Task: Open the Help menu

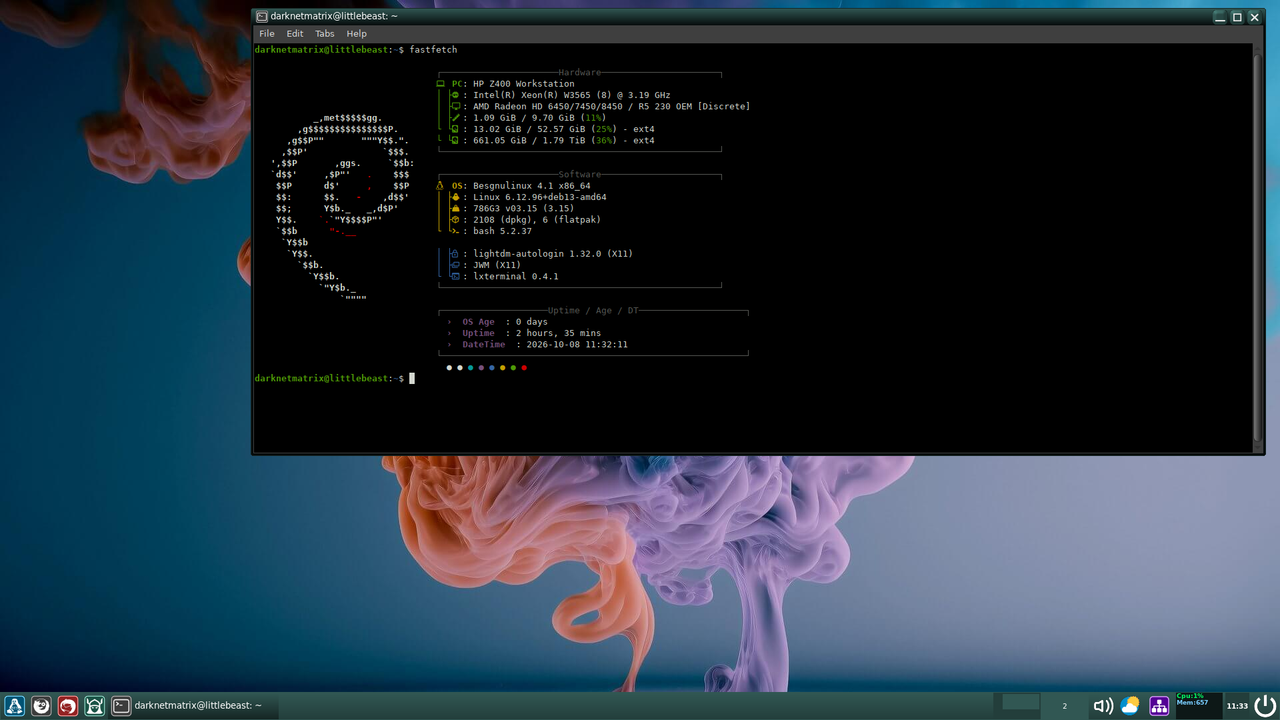Action: pos(357,33)
